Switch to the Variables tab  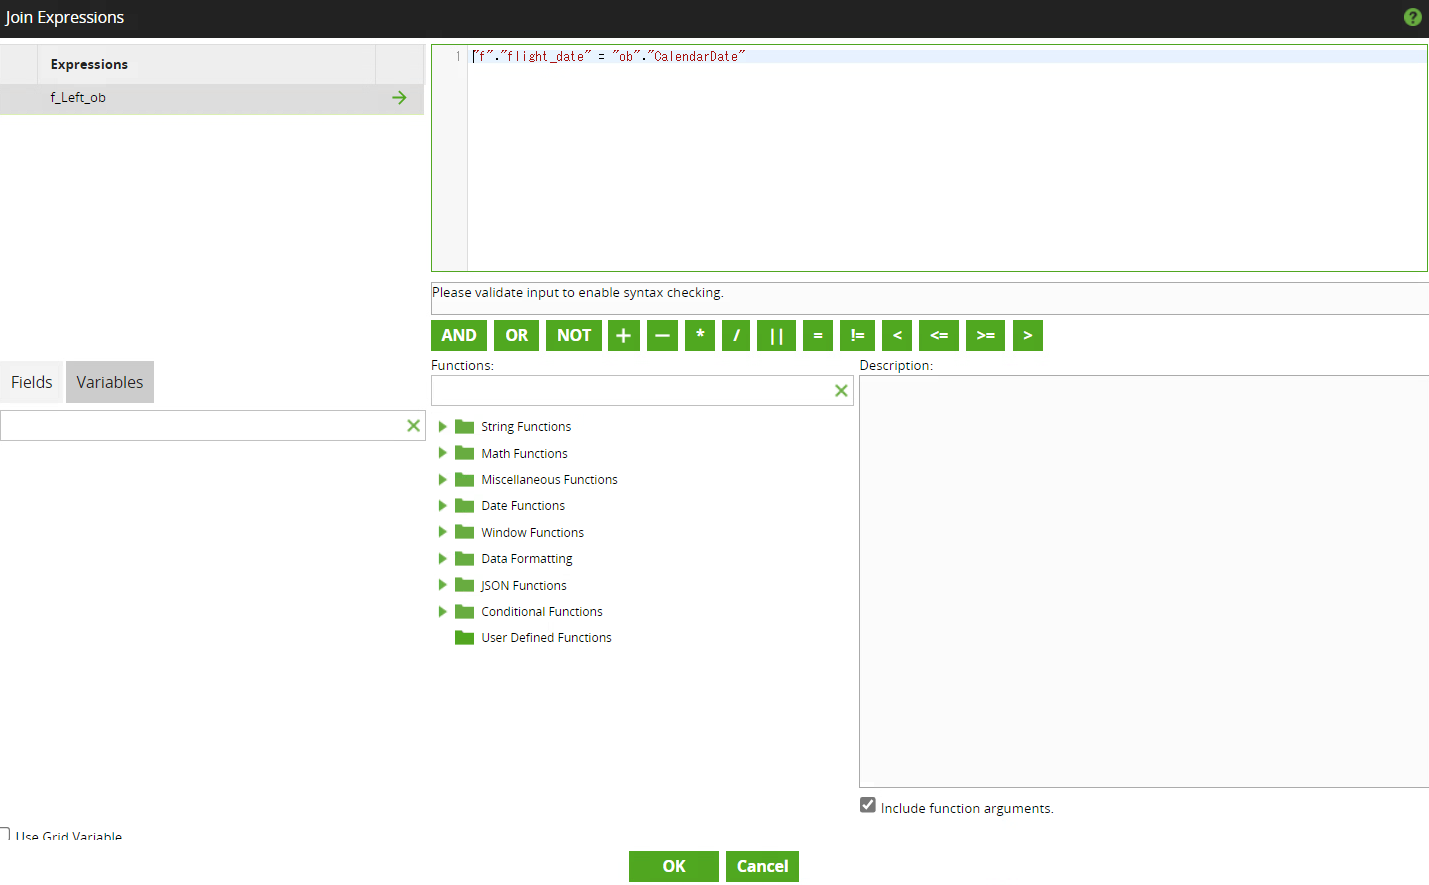coord(110,383)
